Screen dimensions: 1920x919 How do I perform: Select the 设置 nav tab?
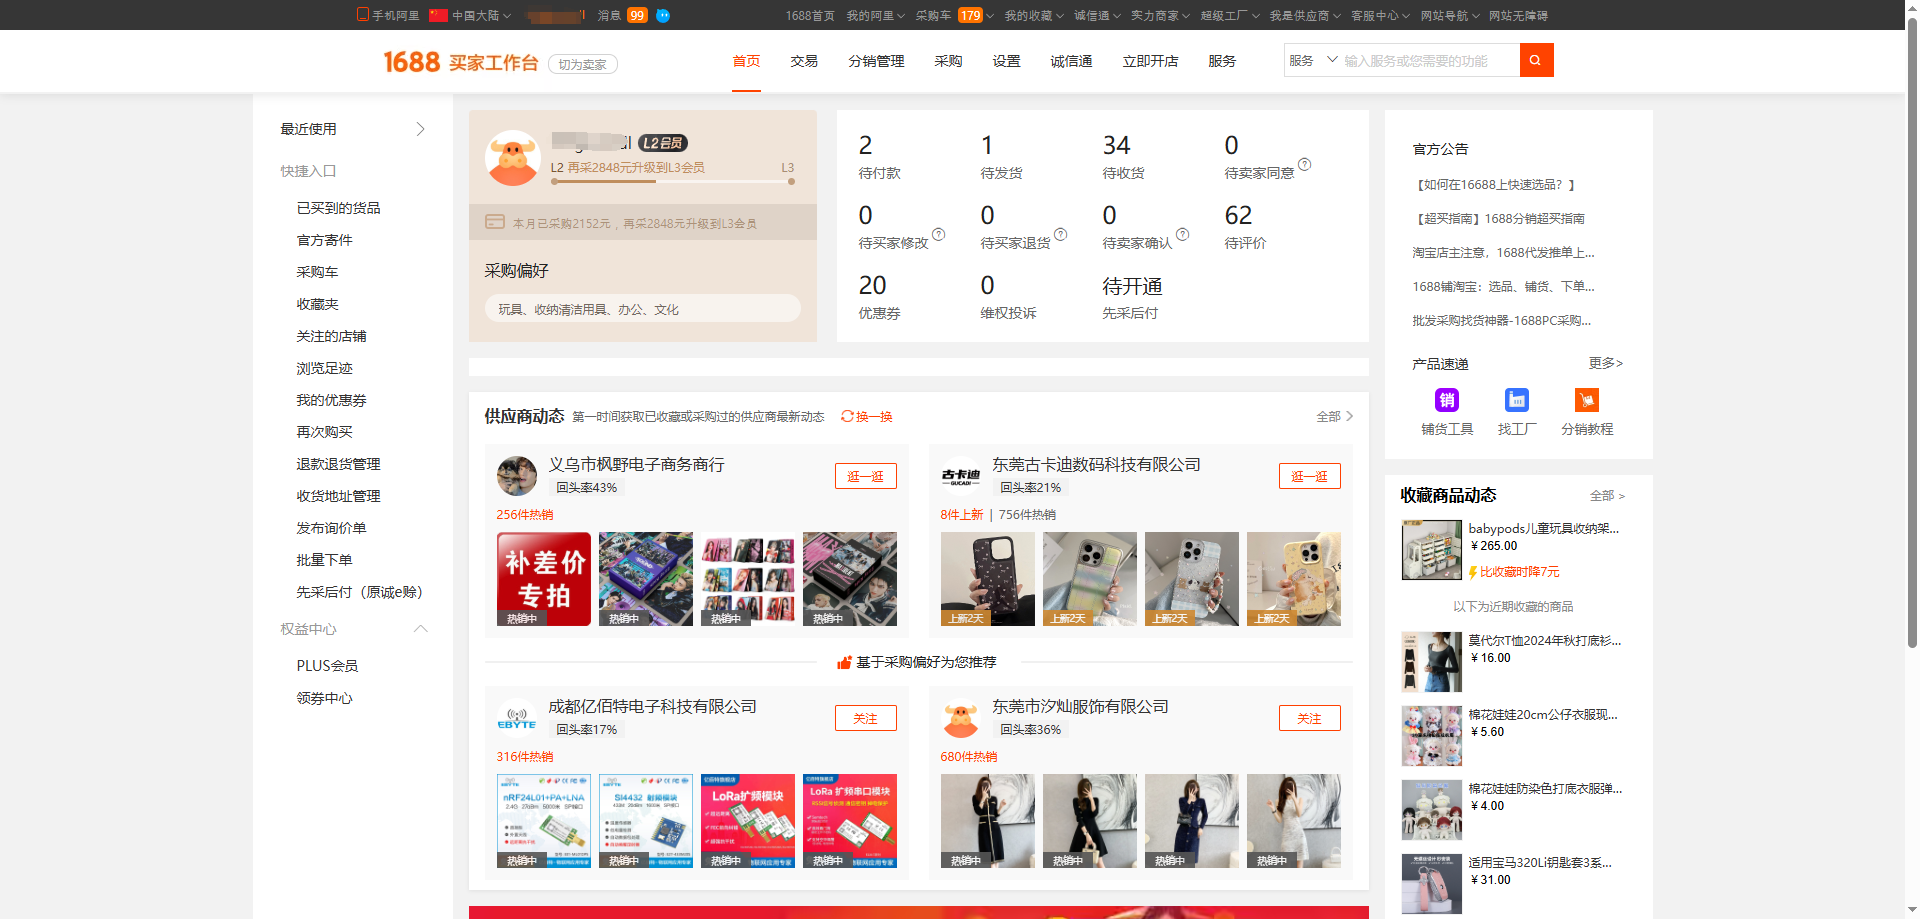pos(1006,61)
